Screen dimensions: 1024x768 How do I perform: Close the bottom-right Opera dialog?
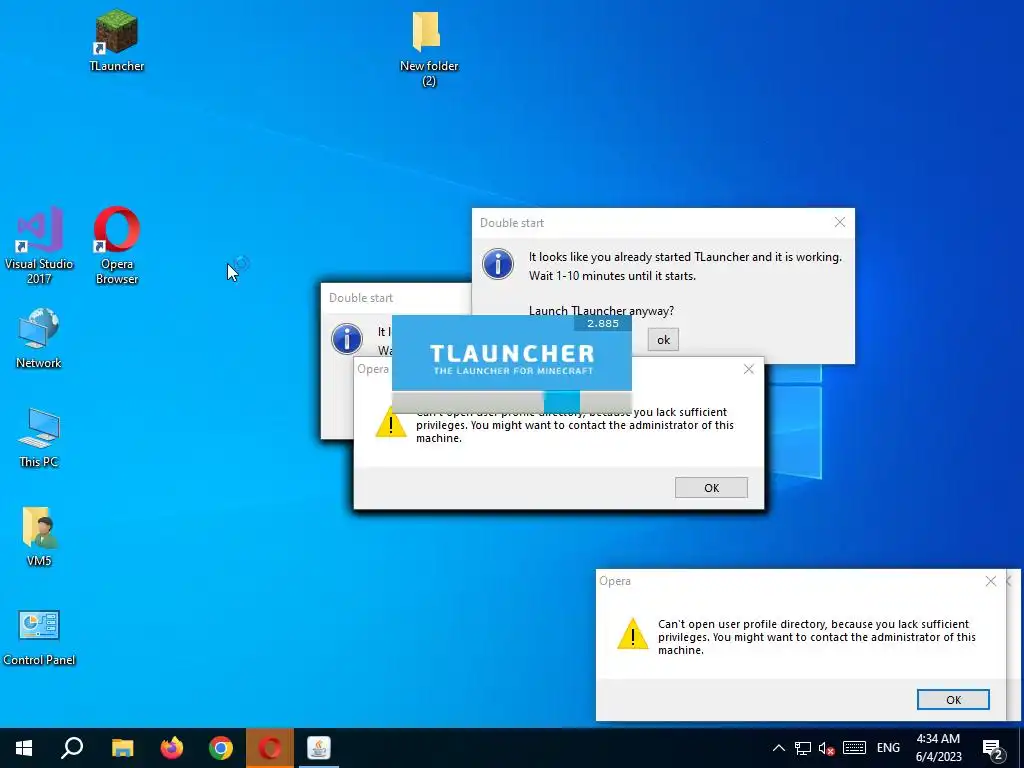[x=991, y=581]
